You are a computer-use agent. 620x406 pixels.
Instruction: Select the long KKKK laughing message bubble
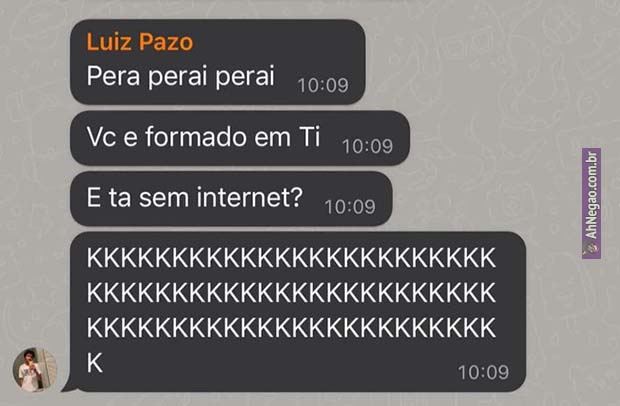point(298,312)
